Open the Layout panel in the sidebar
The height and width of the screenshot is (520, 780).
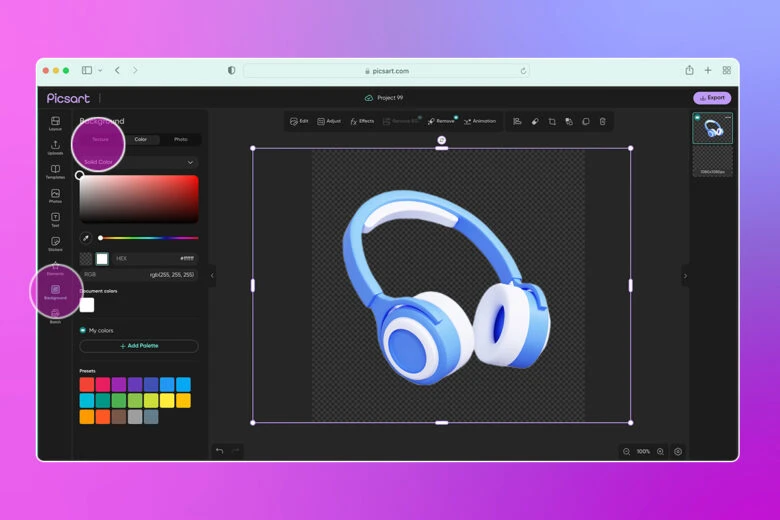55,123
